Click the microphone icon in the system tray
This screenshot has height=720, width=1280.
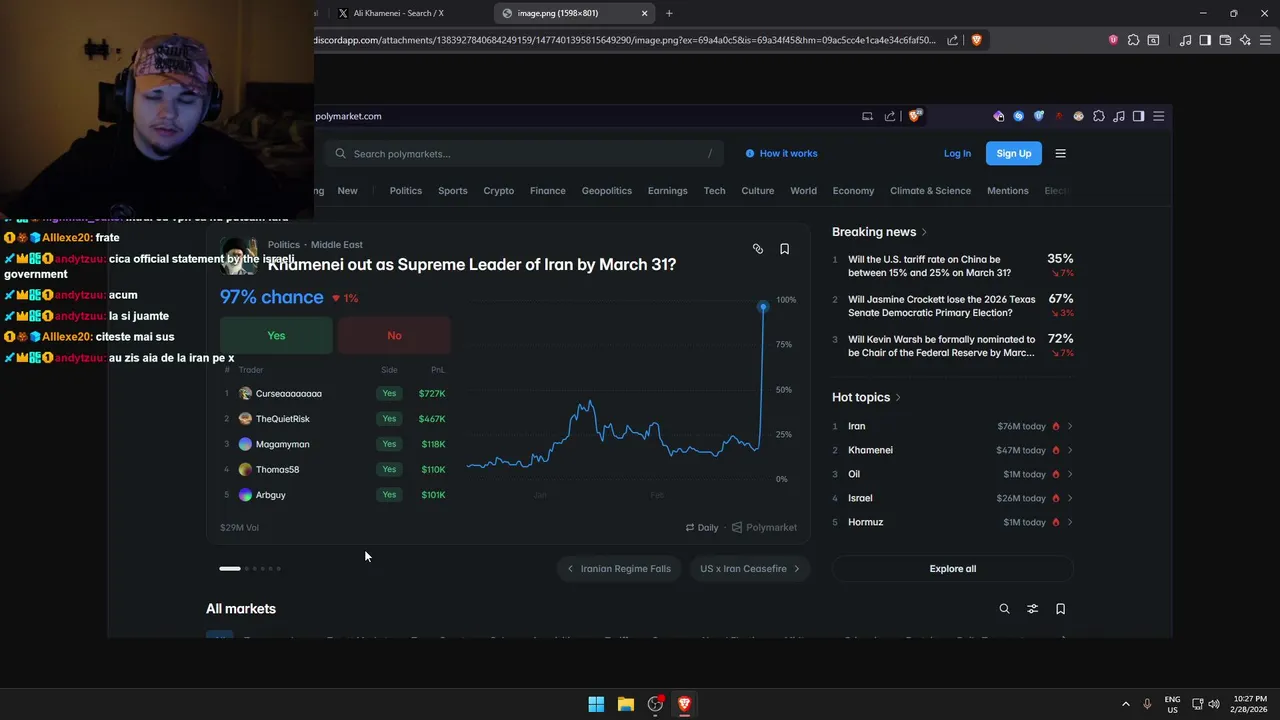coord(1147,704)
